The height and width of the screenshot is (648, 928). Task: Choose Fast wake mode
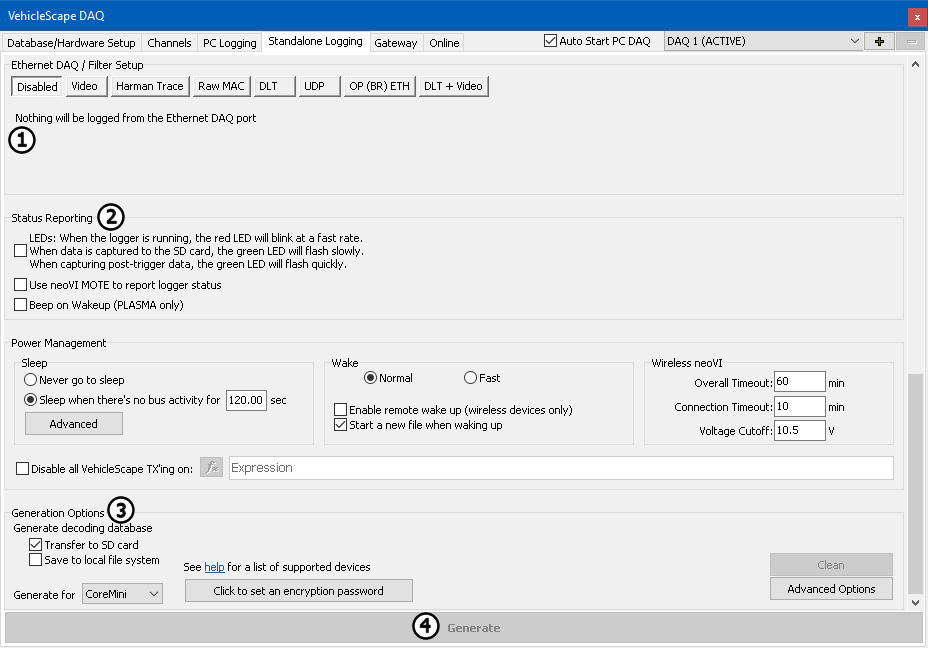(470, 378)
